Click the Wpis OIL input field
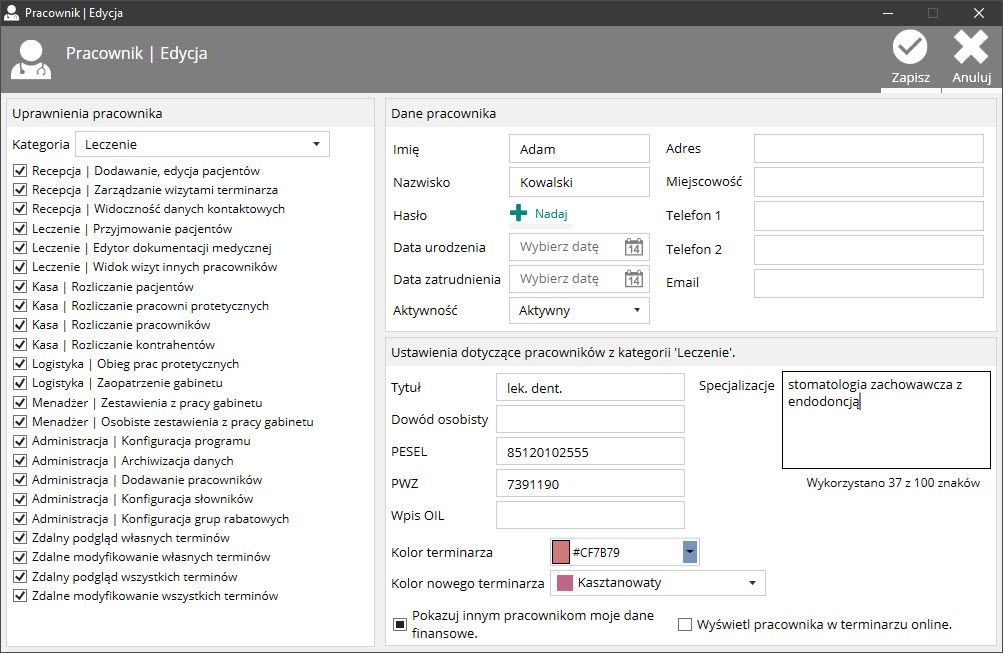The image size is (1003, 653). pos(590,515)
